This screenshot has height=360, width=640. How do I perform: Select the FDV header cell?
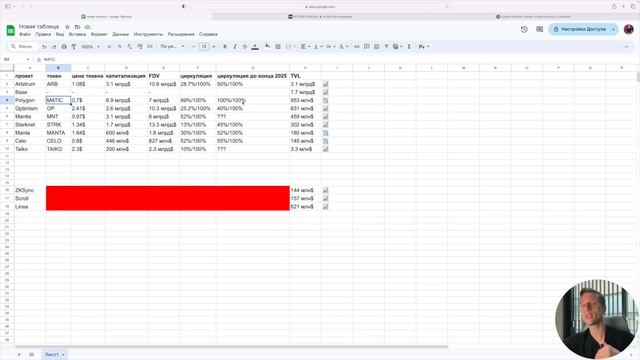pyautogui.click(x=163, y=76)
